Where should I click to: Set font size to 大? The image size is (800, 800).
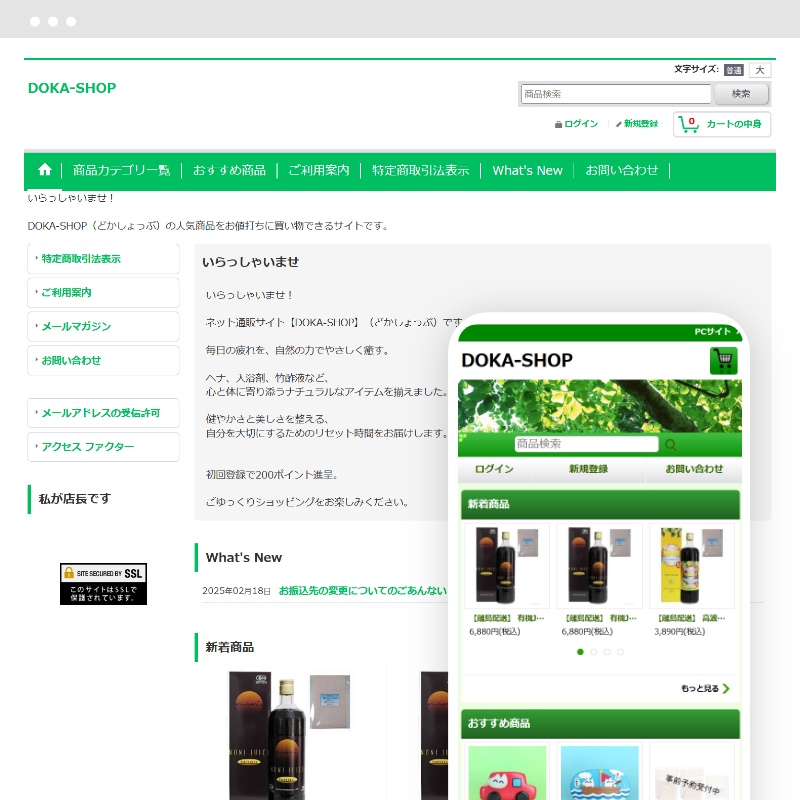tap(760, 70)
